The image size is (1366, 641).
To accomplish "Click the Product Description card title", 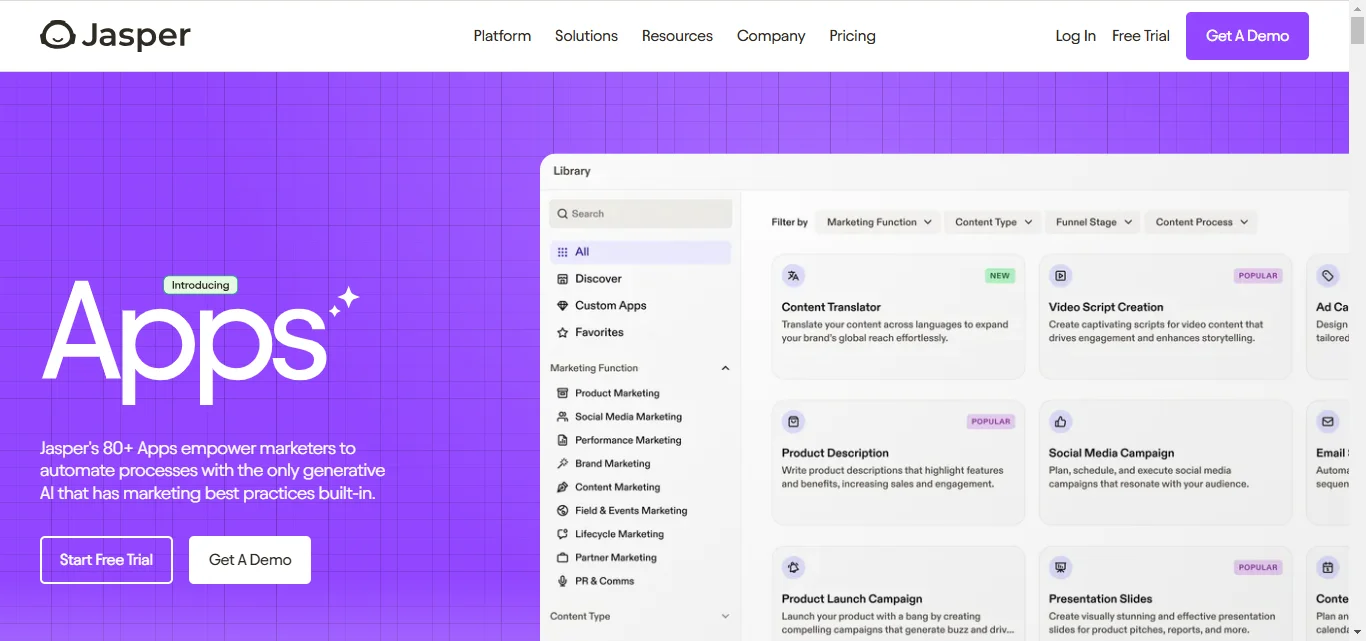I will [835, 453].
